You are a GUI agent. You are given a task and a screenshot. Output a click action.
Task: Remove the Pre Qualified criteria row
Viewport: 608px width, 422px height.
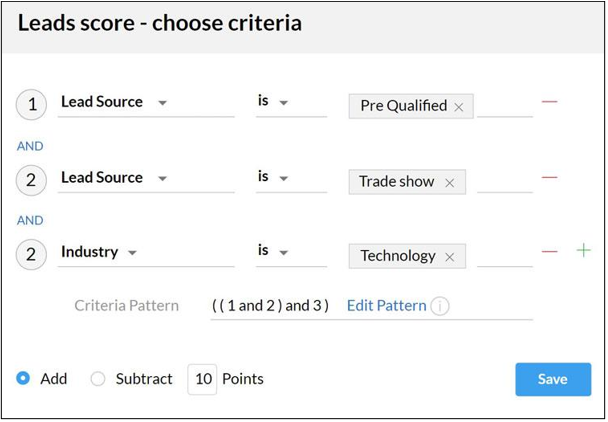click(x=549, y=102)
